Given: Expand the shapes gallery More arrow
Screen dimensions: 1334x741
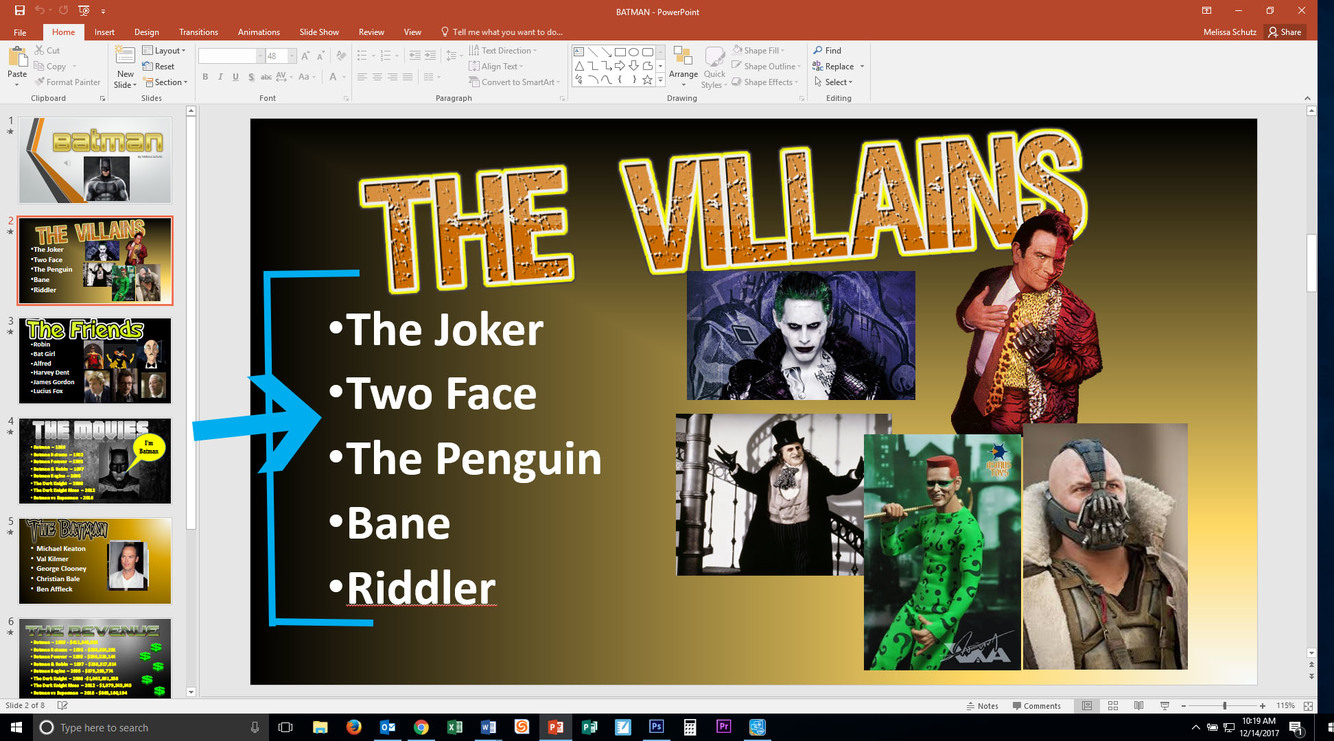Looking at the screenshot, I should click(x=660, y=80).
